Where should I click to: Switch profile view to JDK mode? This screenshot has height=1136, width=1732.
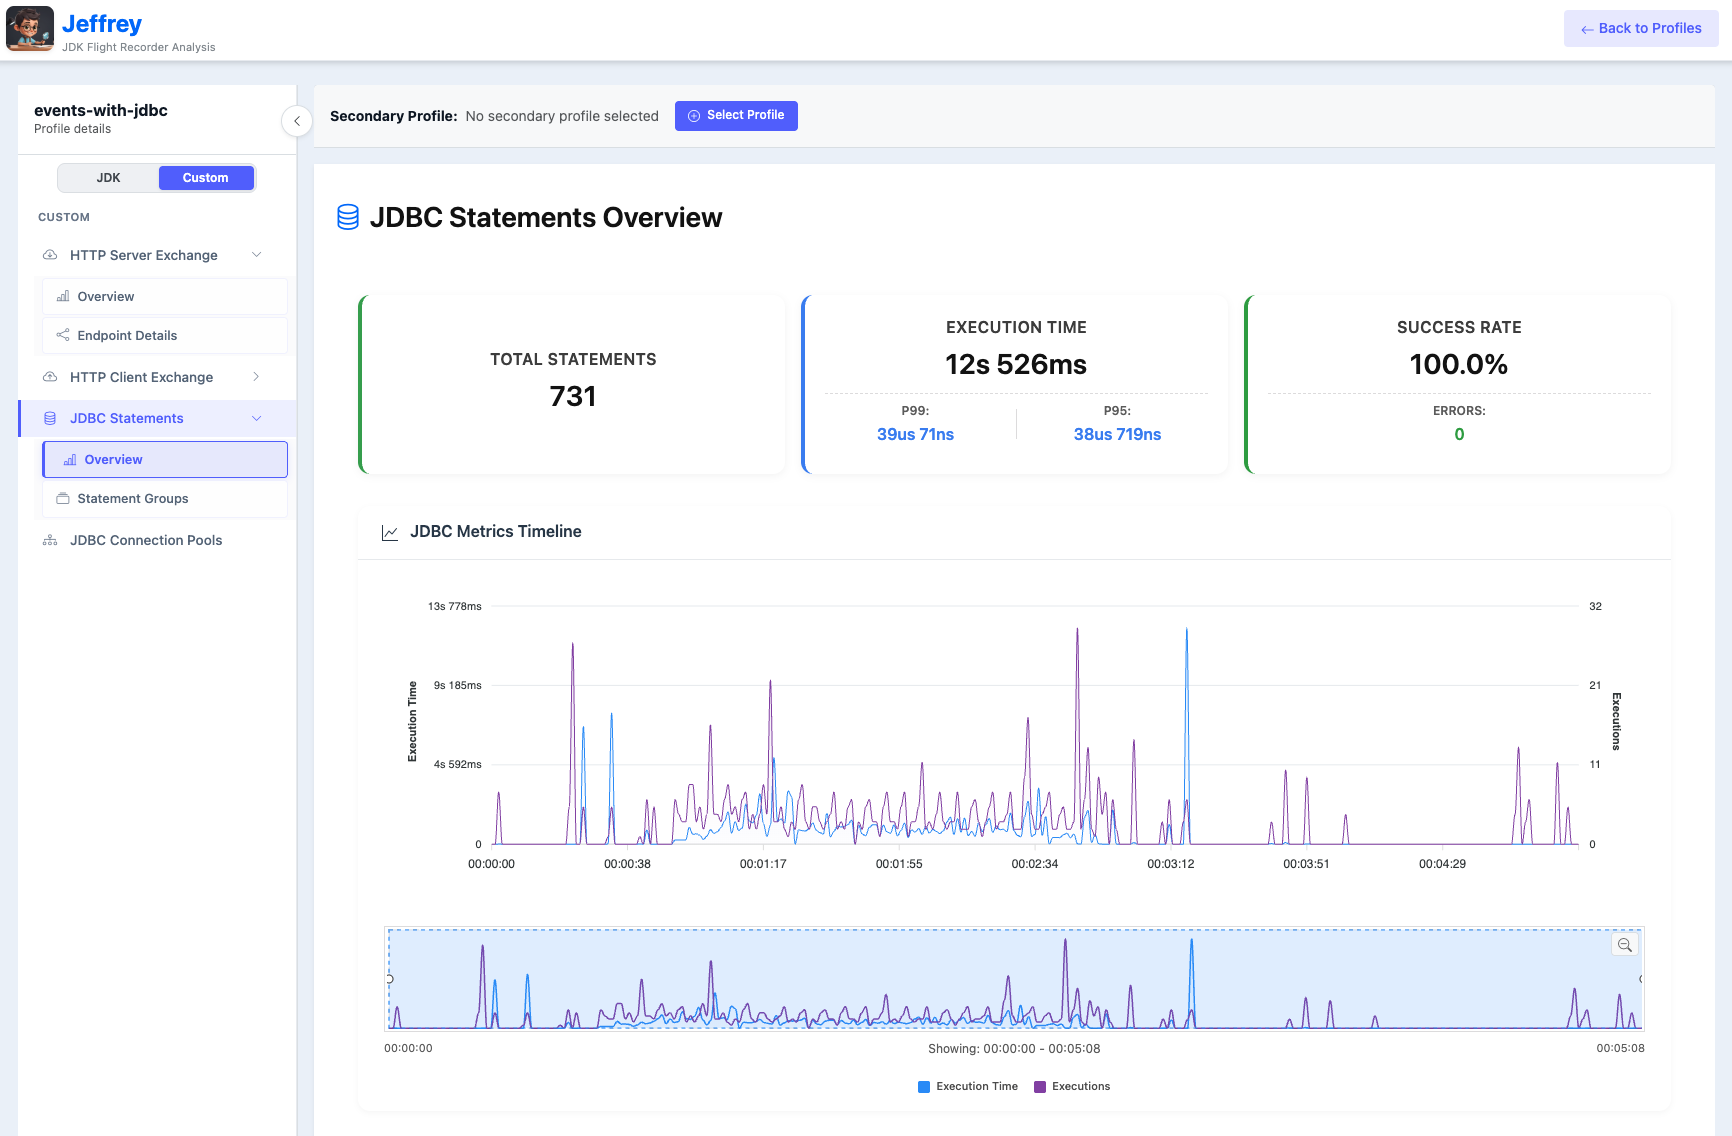click(x=108, y=177)
